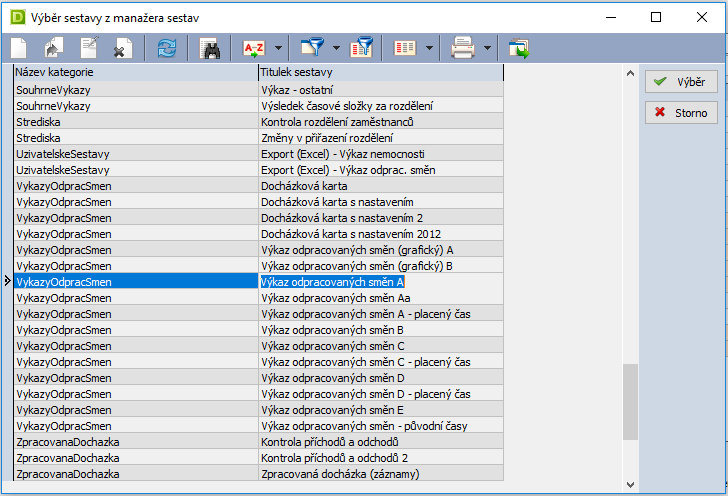Image resolution: width=728 pixels, height=496 pixels.
Task: Confirm selection with the Výběr button
Action: [x=681, y=82]
